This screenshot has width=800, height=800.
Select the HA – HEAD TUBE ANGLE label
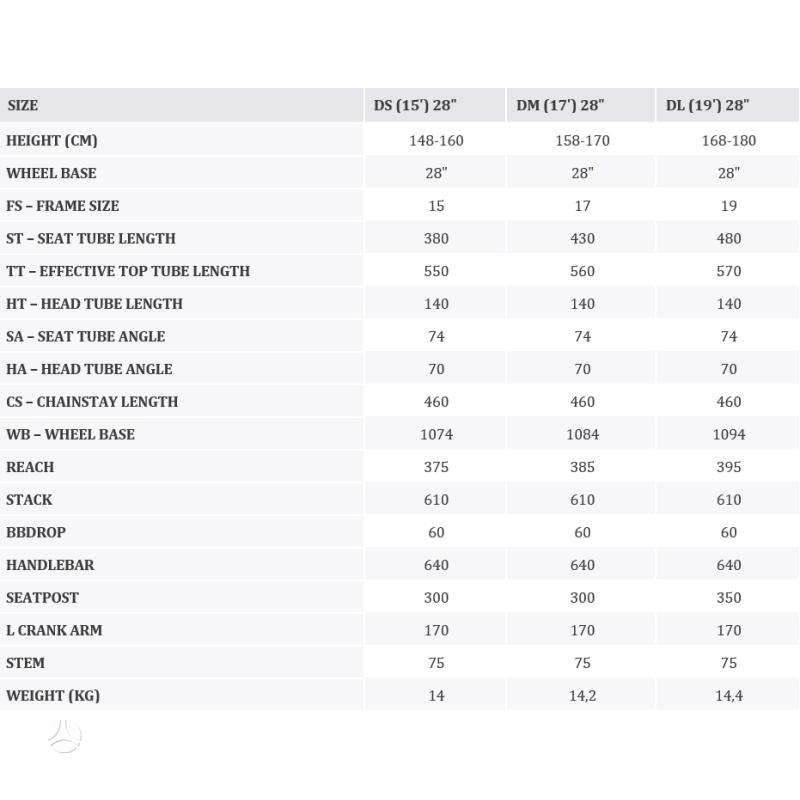(89, 369)
